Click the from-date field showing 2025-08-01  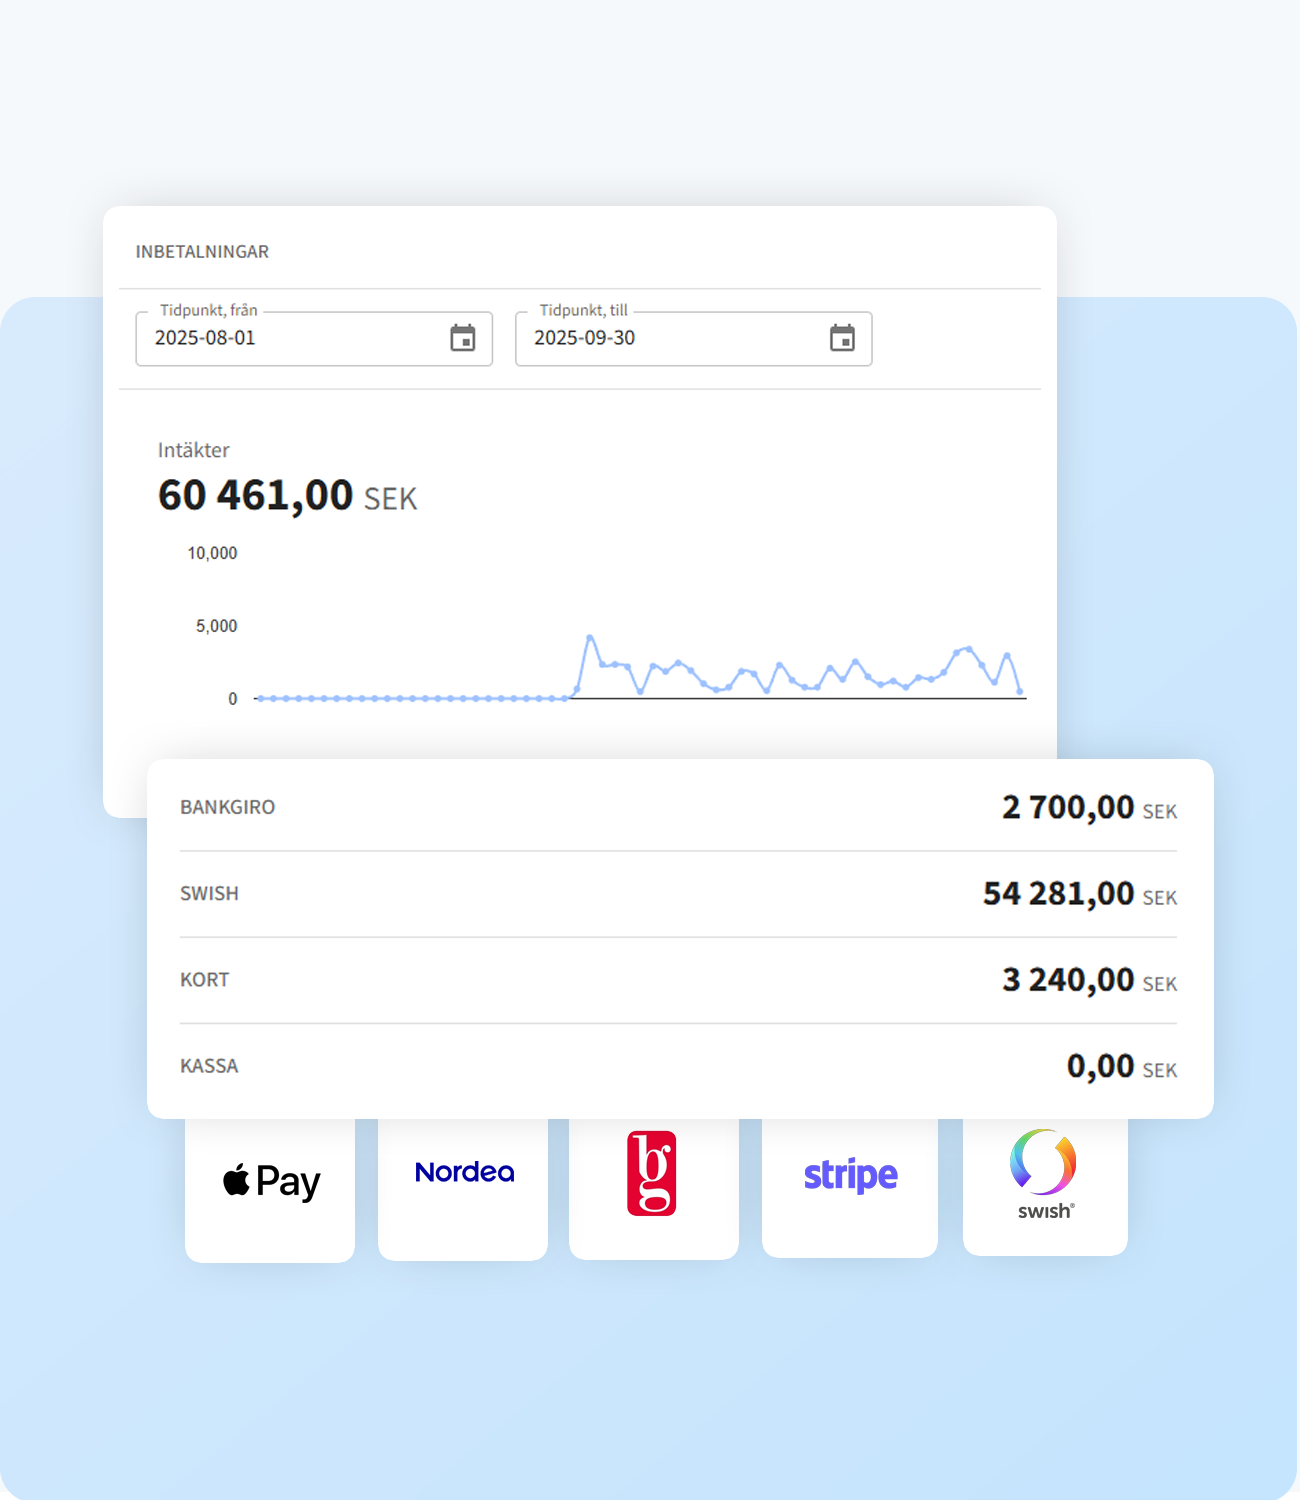point(290,339)
